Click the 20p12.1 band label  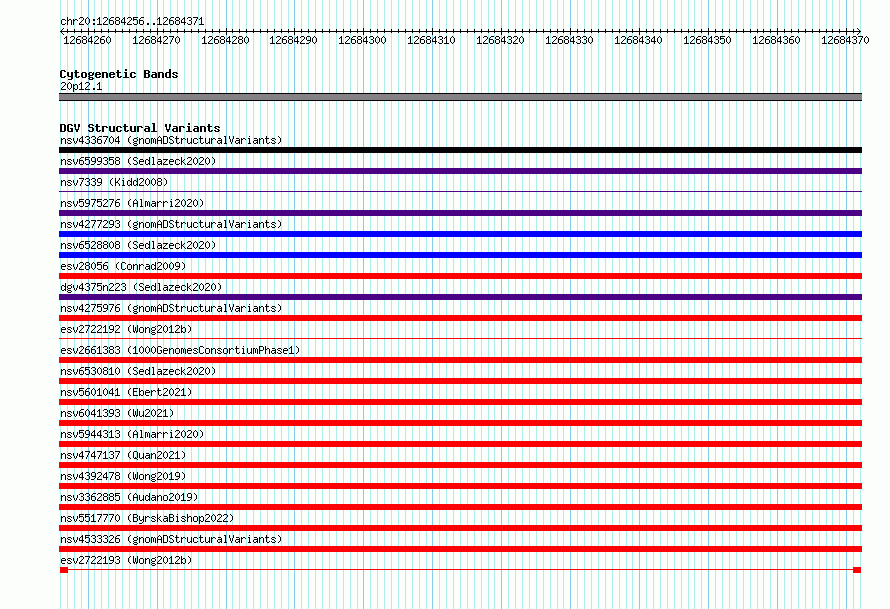point(81,86)
